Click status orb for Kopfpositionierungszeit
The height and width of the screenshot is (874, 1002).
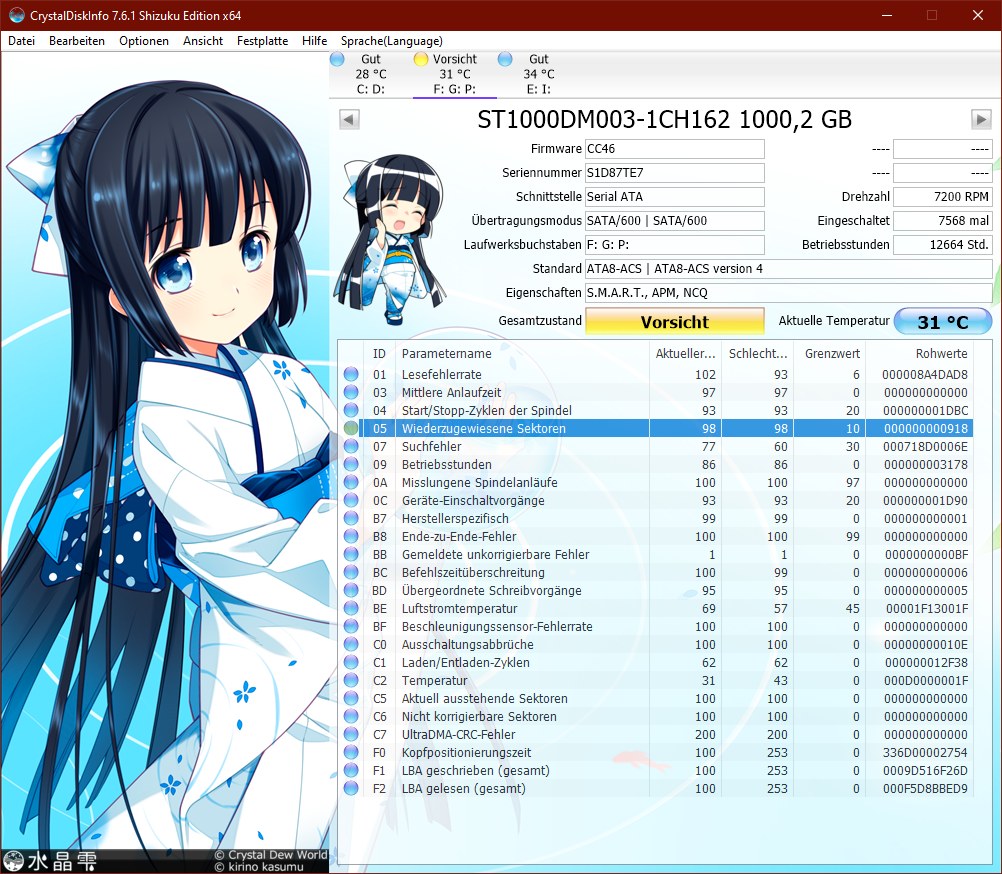point(351,753)
